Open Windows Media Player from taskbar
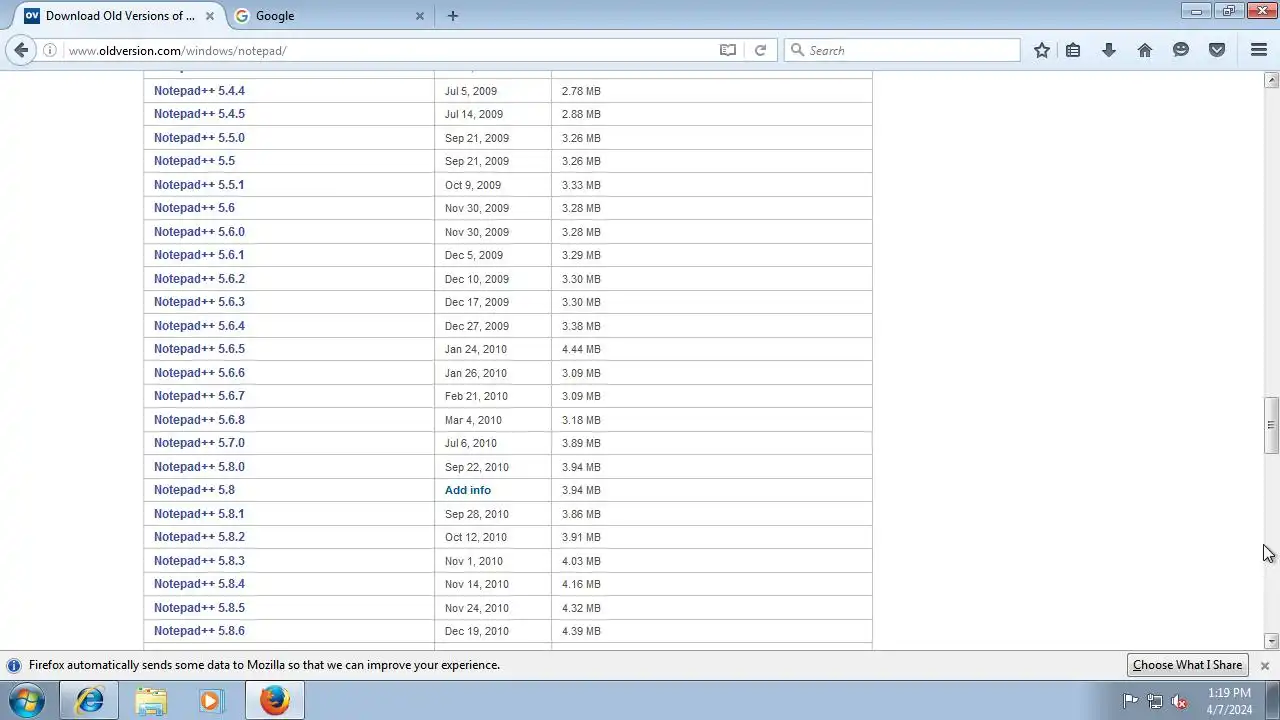 211,701
